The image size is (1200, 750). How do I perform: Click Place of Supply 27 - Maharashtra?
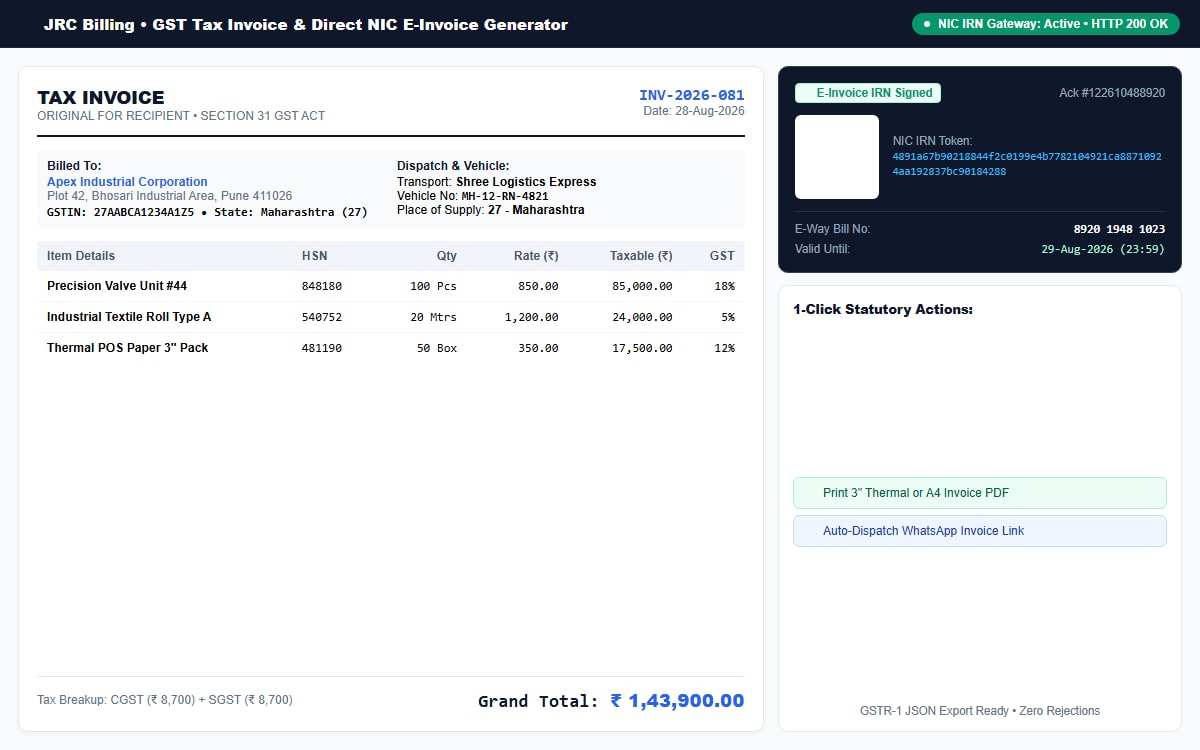[x=536, y=210]
